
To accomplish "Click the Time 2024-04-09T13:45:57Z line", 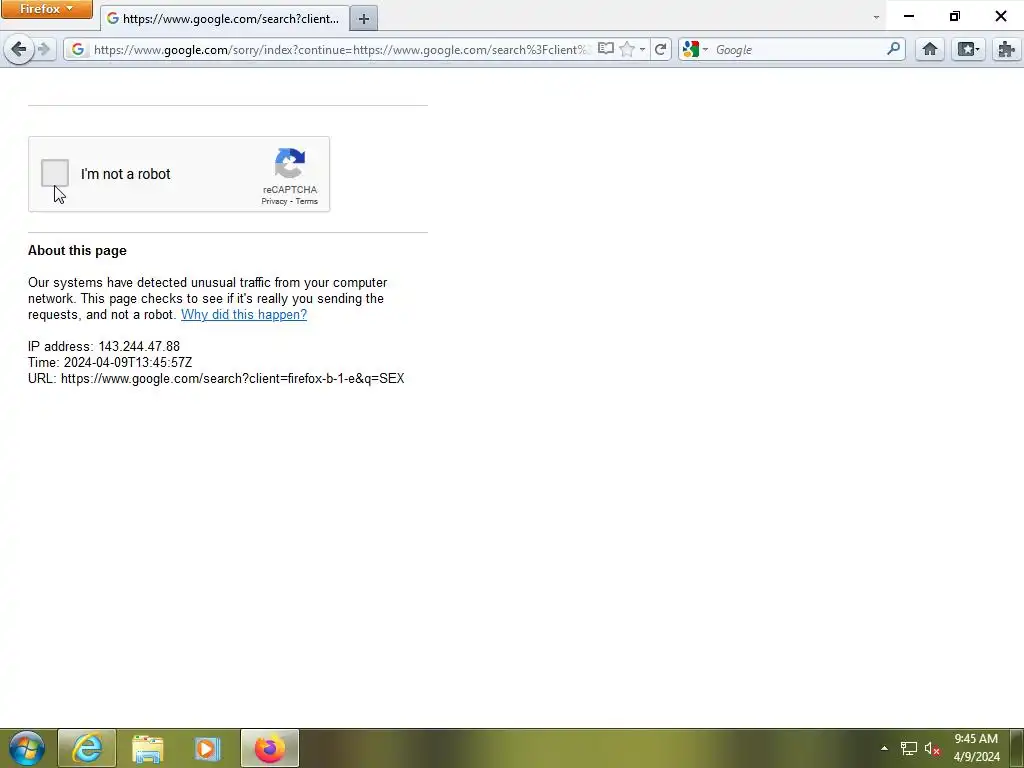I will click(110, 362).
